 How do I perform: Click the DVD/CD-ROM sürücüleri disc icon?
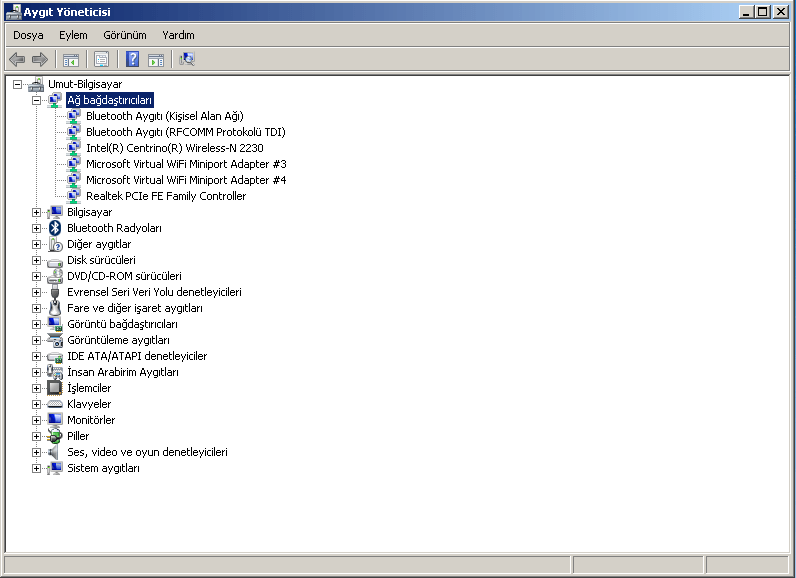tap(55, 276)
